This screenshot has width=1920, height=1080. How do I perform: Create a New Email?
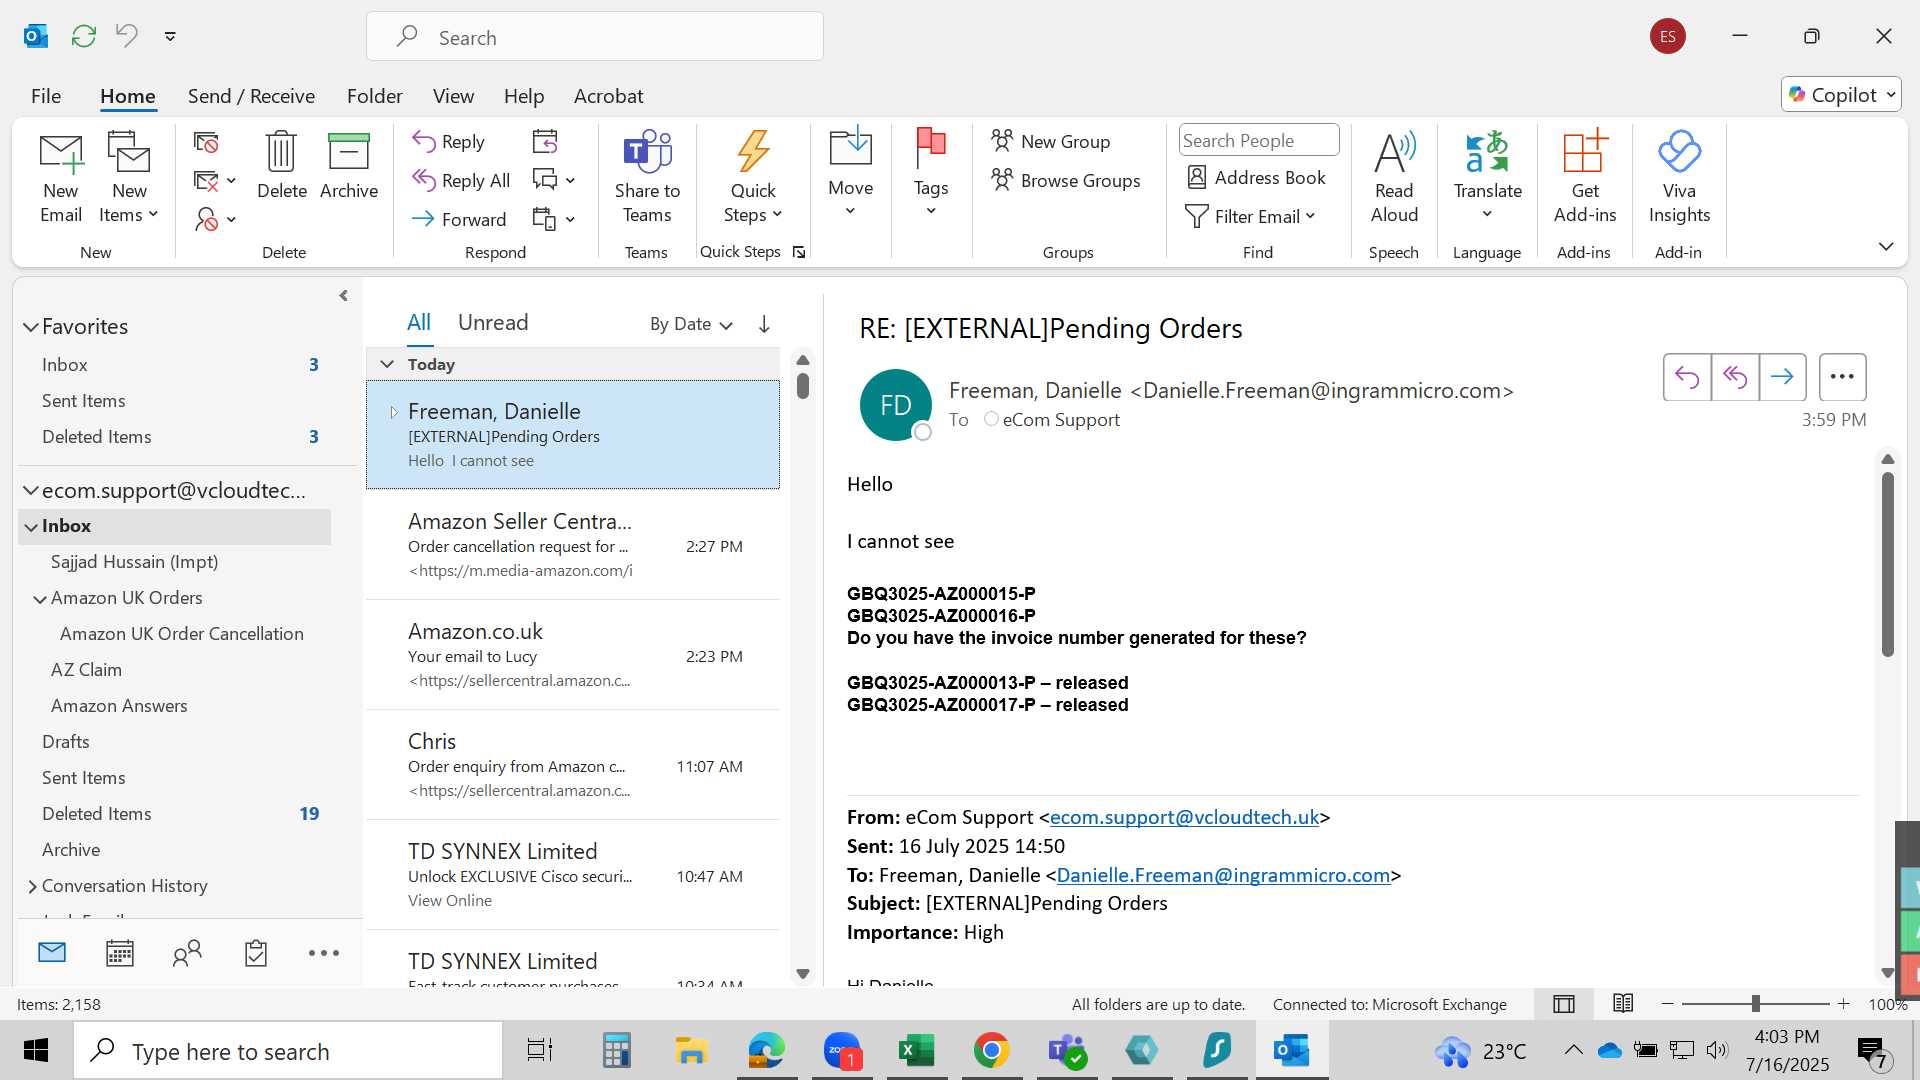click(61, 178)
